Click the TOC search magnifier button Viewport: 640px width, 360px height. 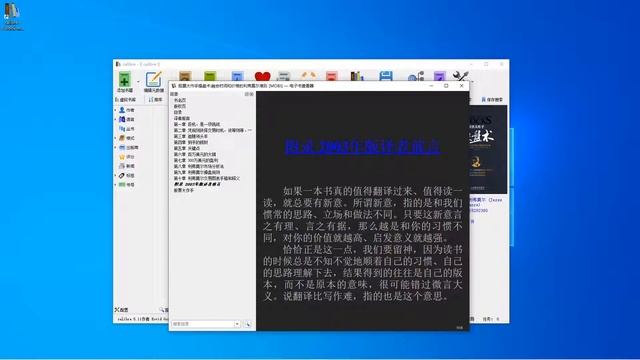(x=247, y=324)
